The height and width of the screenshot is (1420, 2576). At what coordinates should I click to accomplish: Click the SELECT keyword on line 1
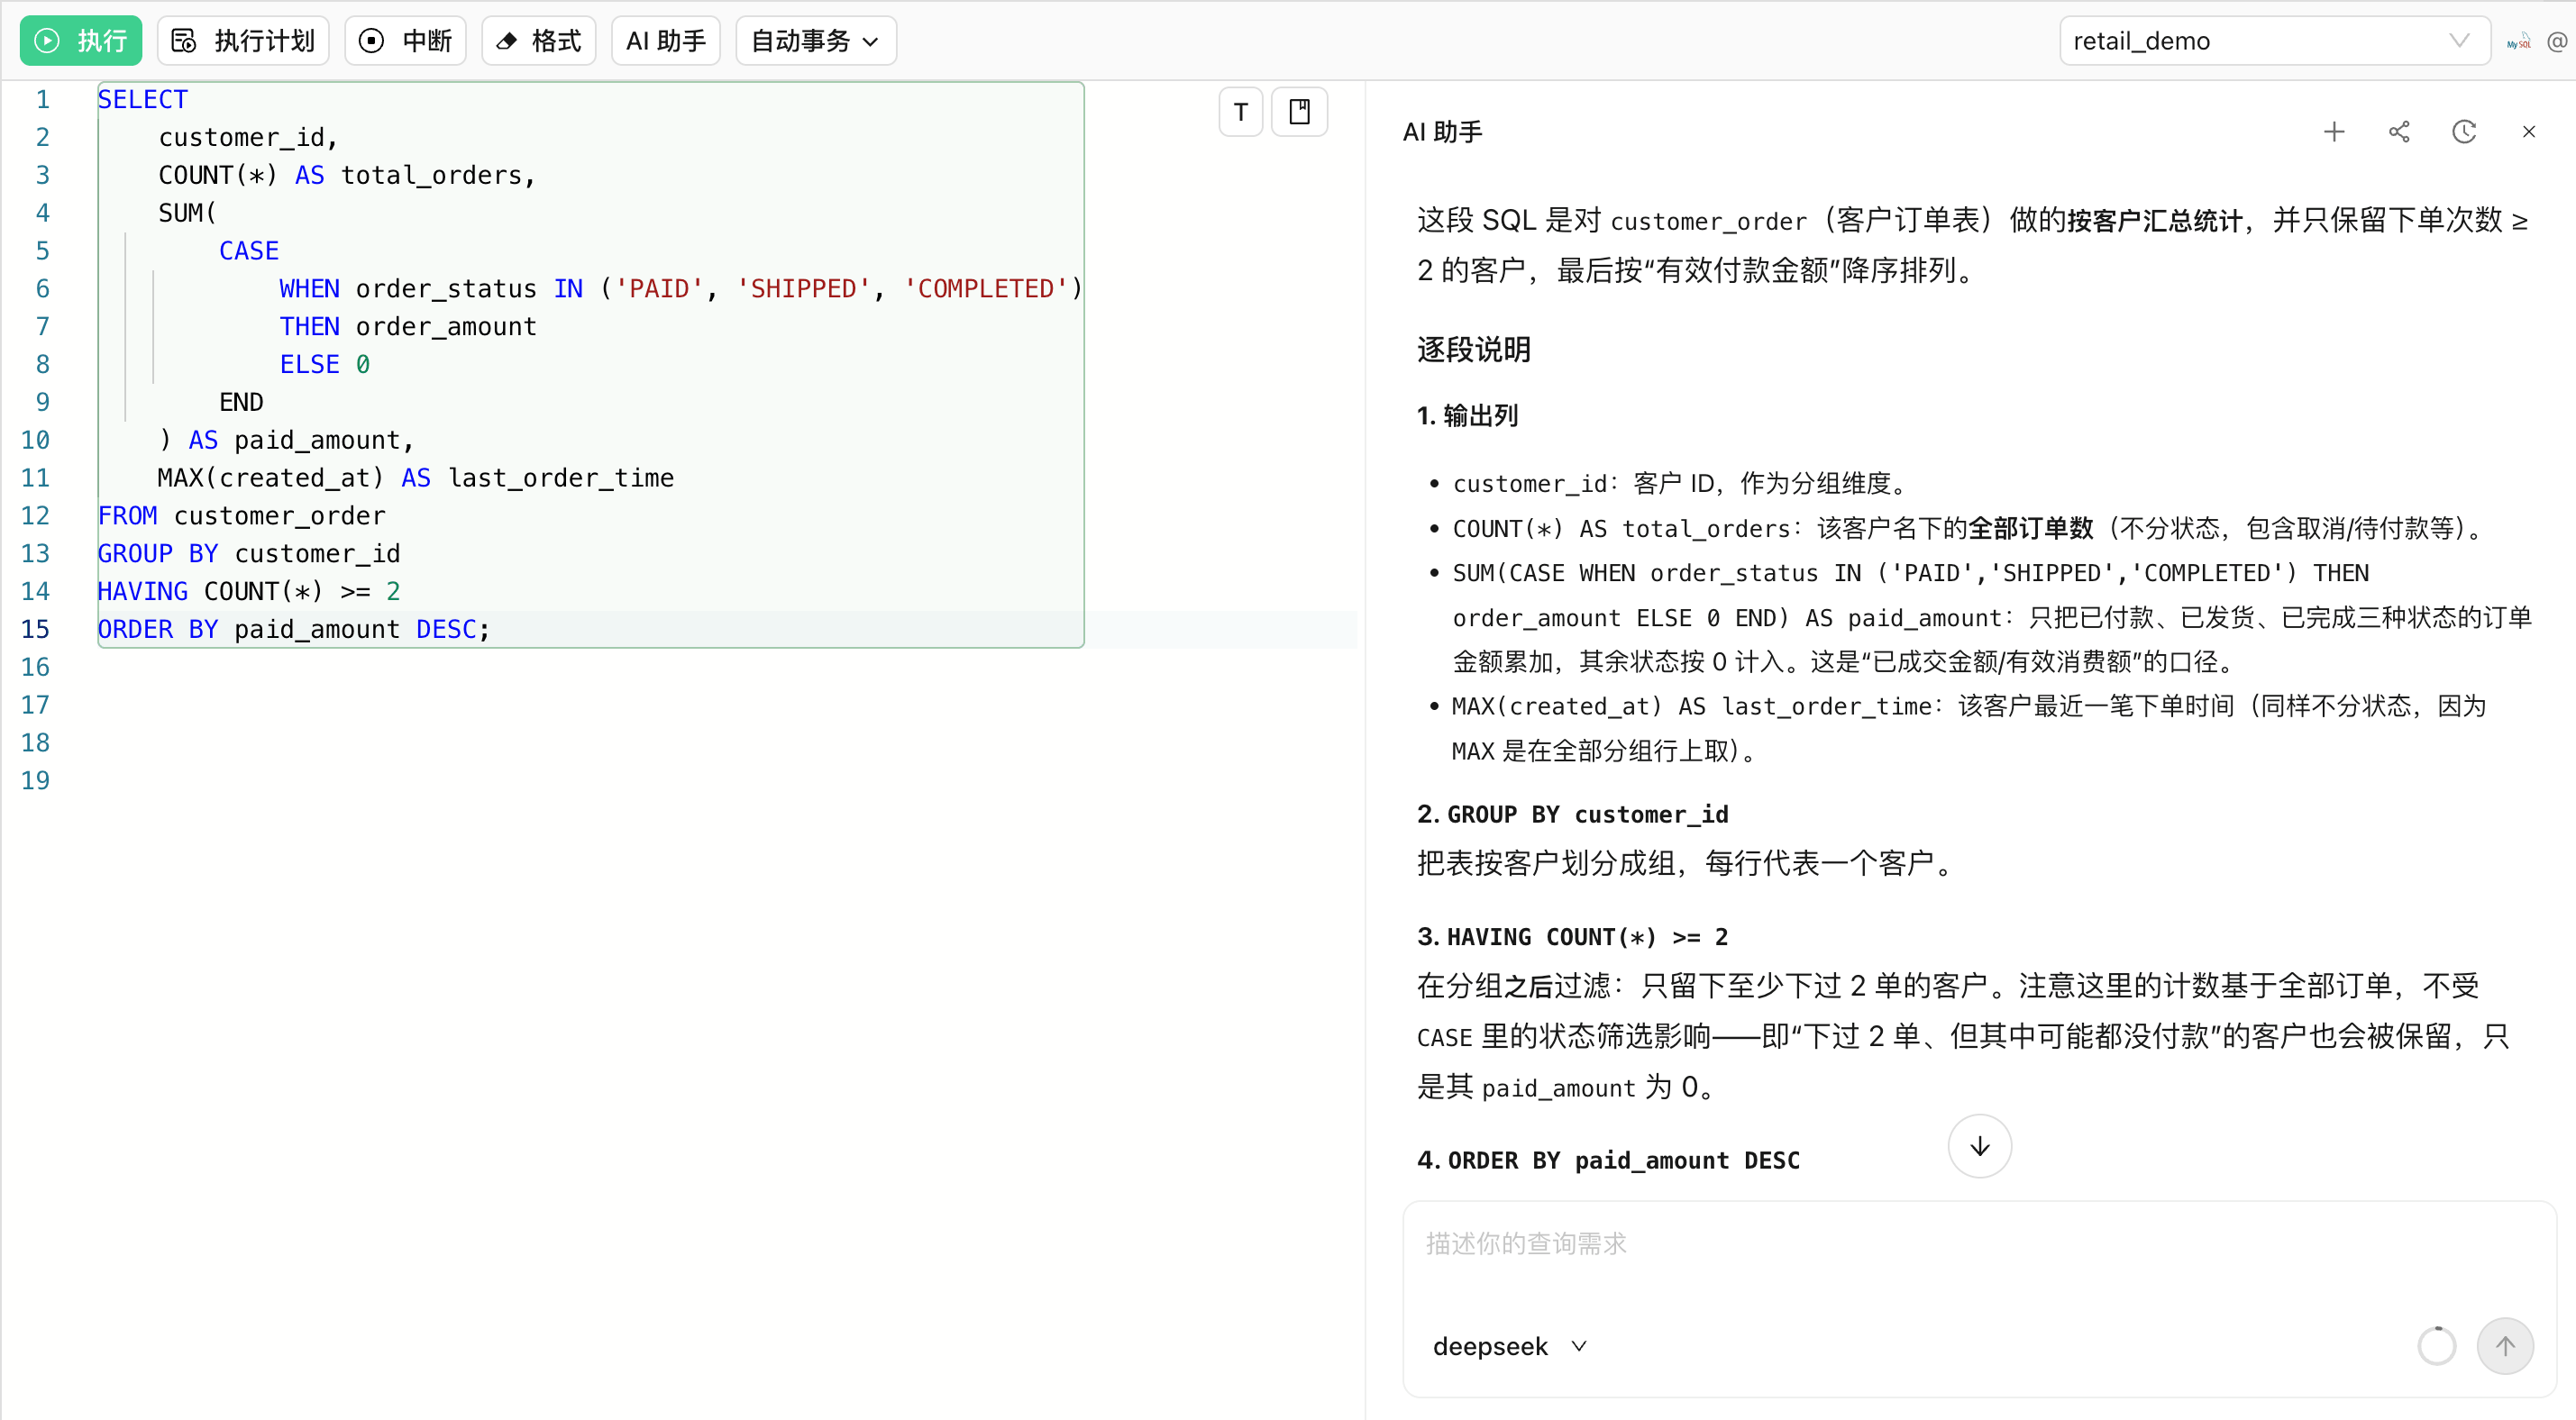pyautogui.click(x=142, y=100)
